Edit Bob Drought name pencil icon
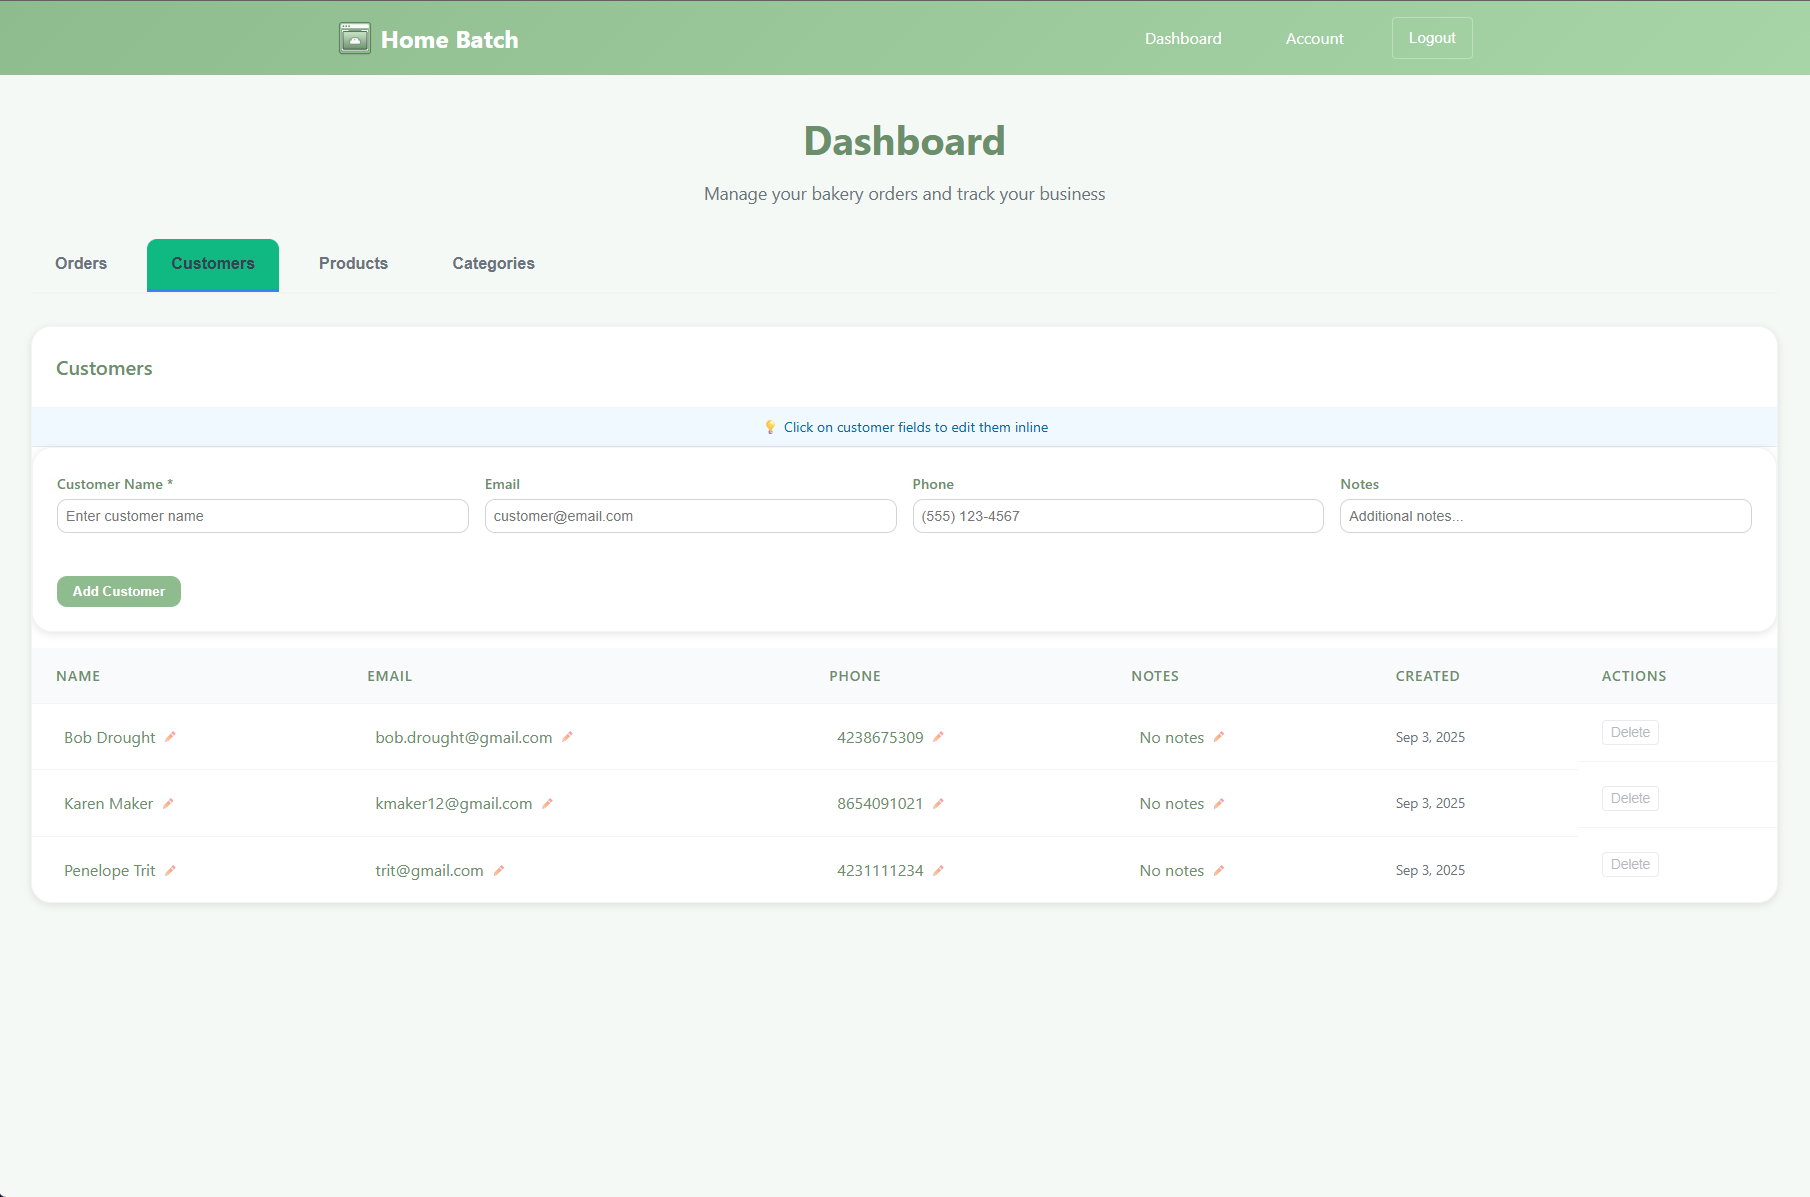Viewport: 1810px width, 1197px height. click(x=170, y=737)
